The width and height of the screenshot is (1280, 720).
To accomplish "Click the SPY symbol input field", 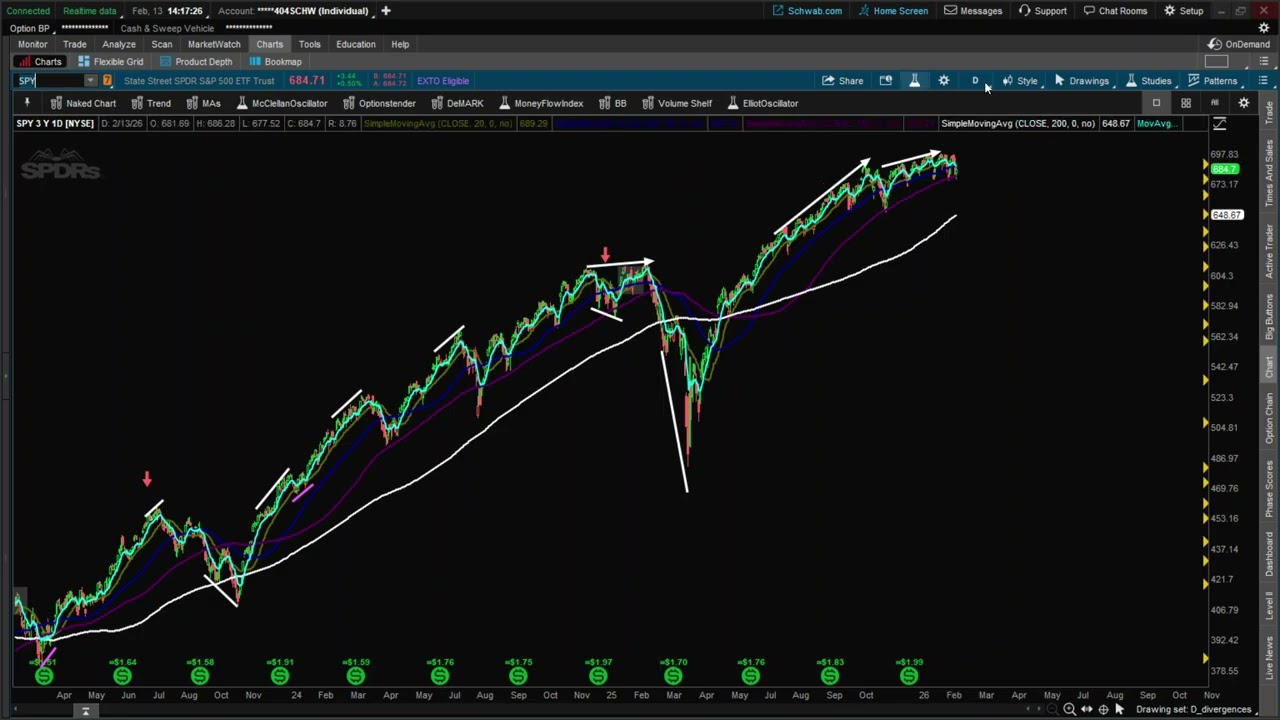I will click(x=50, y=81).
